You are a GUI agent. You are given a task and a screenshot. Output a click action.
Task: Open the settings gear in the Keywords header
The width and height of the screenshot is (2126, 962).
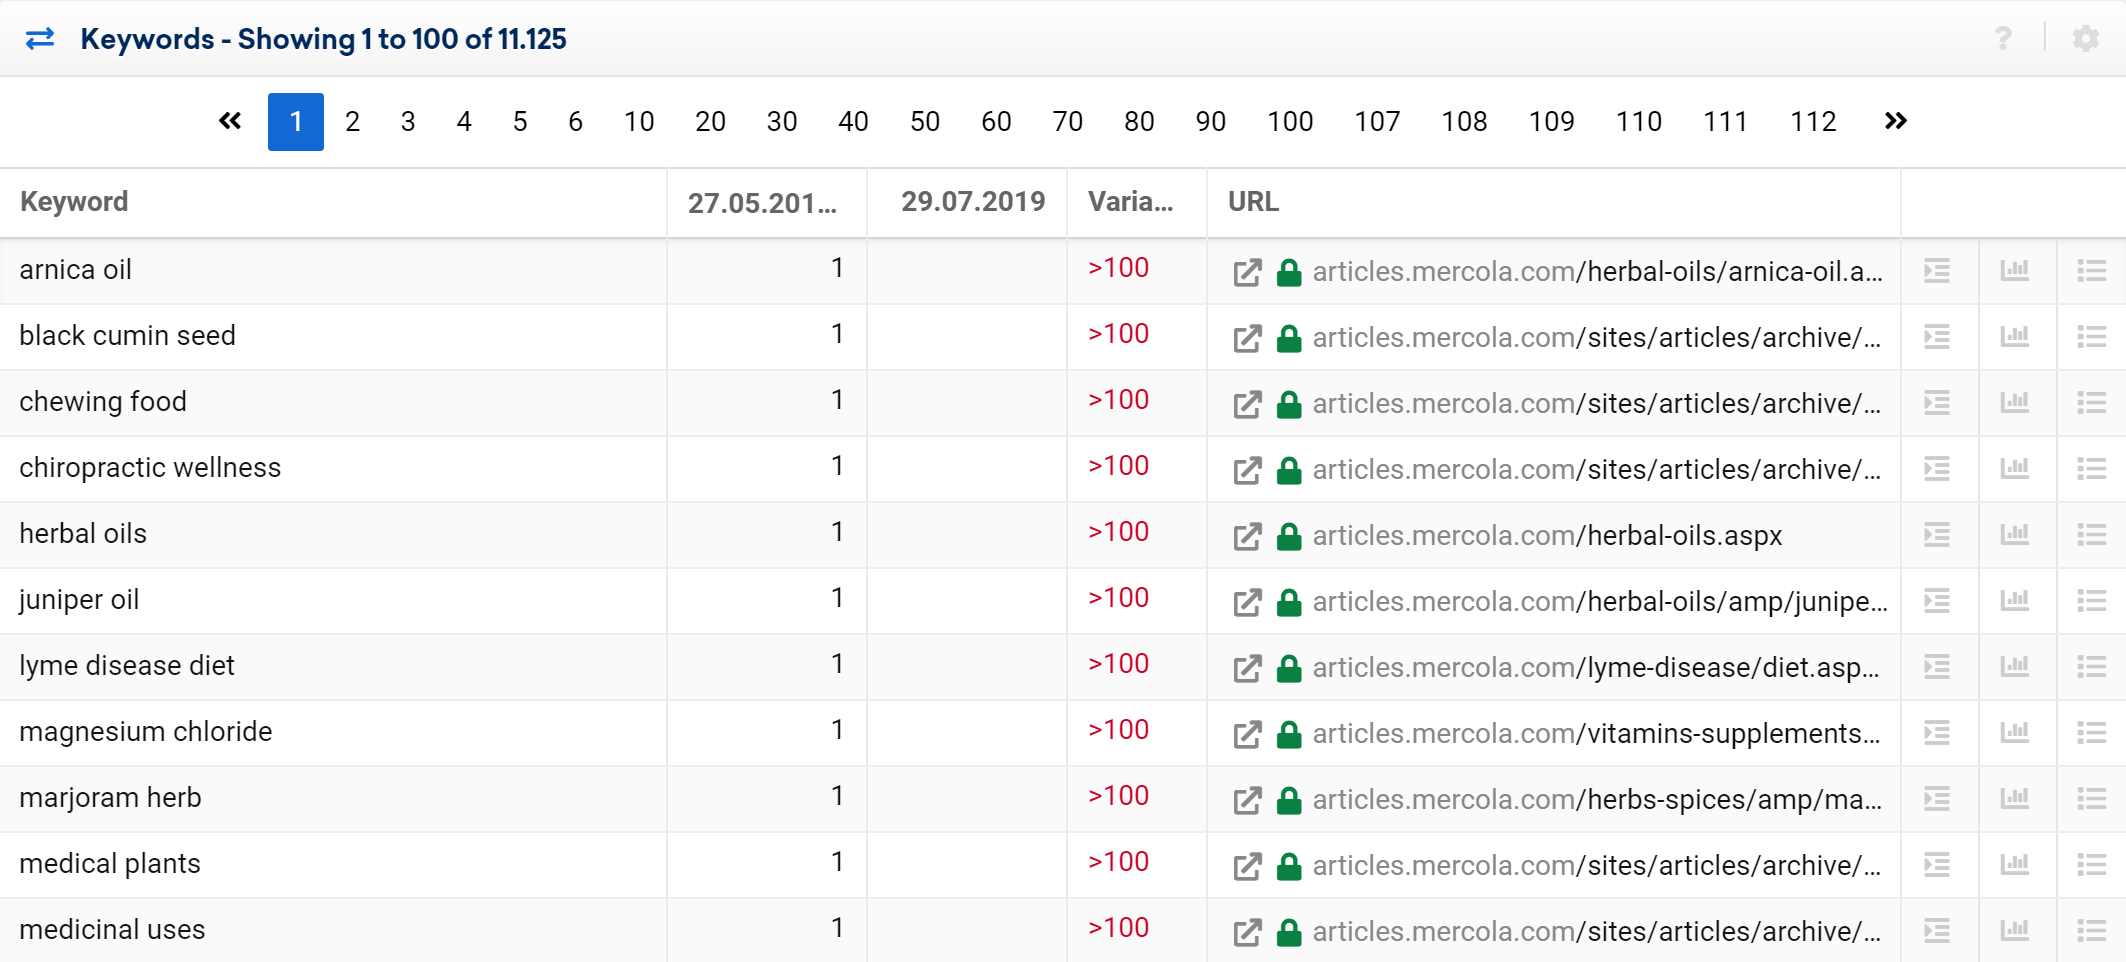[2085, 39]
